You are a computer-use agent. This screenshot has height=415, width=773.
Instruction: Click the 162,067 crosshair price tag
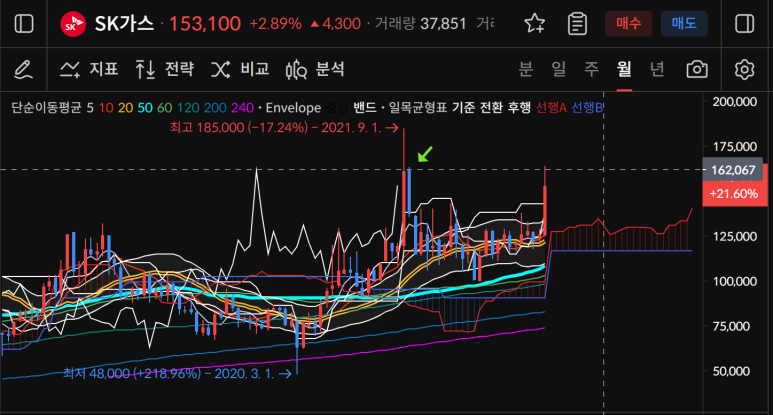click(x=732, y=170)
